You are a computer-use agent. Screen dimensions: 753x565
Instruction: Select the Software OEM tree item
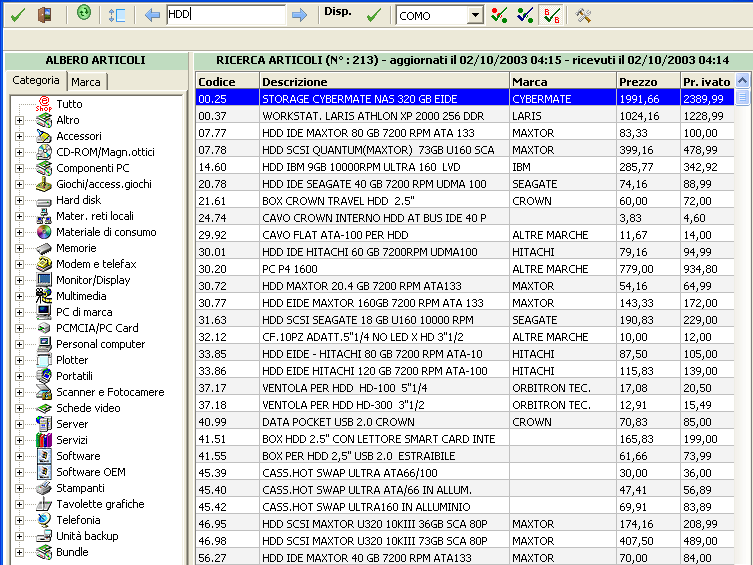click(x=91, y=472)
